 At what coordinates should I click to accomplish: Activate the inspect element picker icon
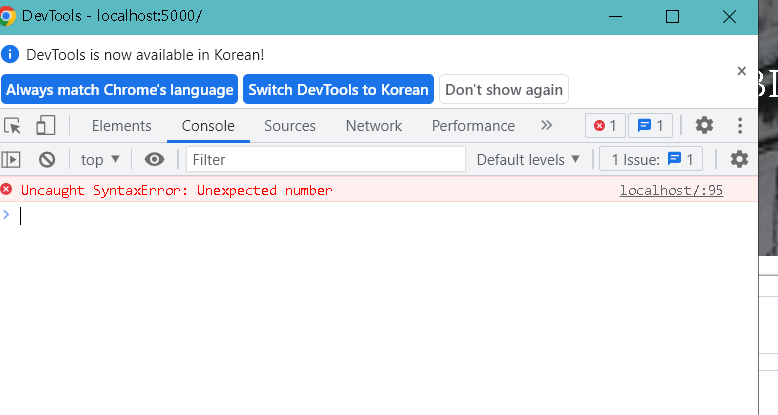12,126
